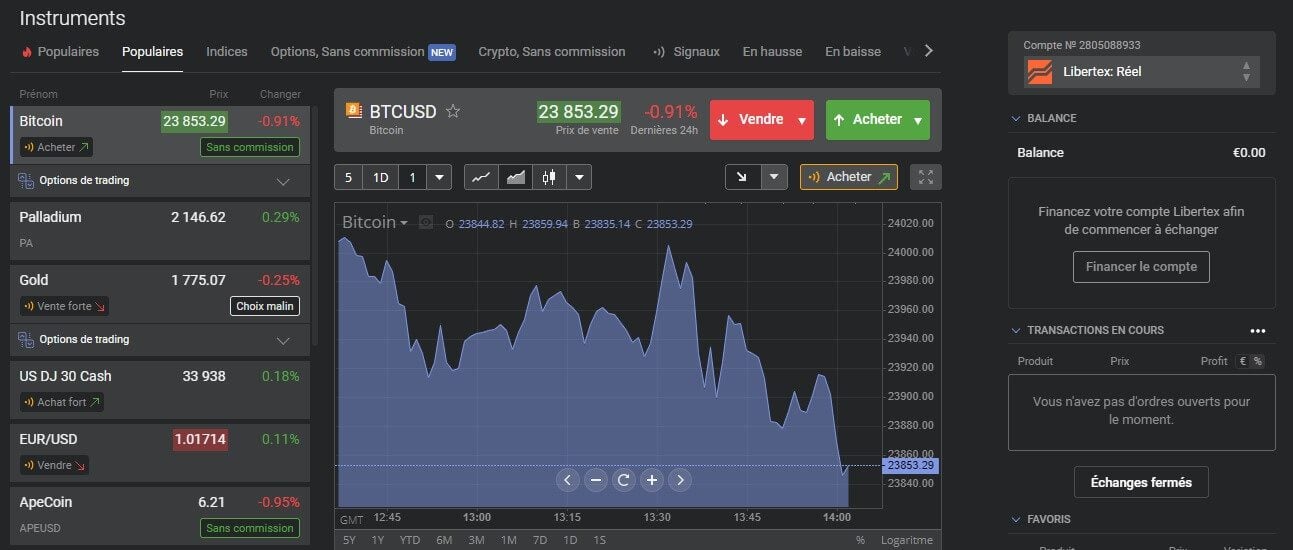Screen dimensions: 1293x550
Task: Collapse the BALANCE section
Action: point(1016,118)
